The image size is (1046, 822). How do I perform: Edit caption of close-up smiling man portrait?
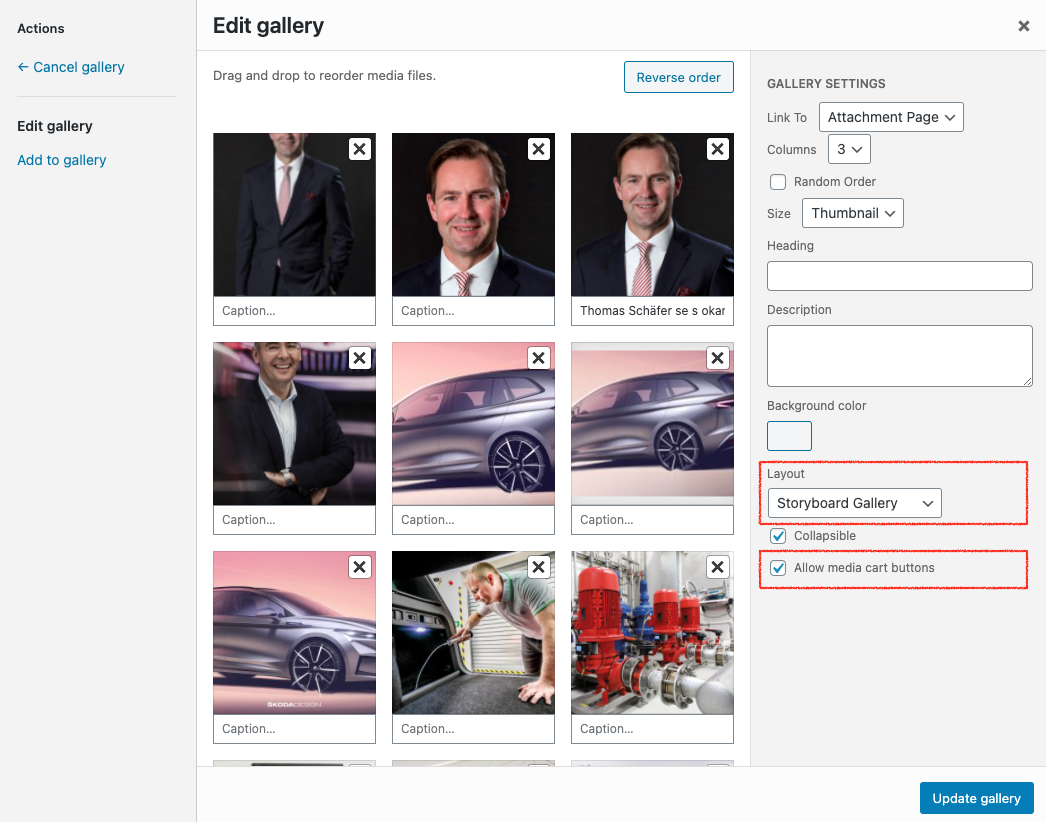pyautogui.click(x=473, y=311)
